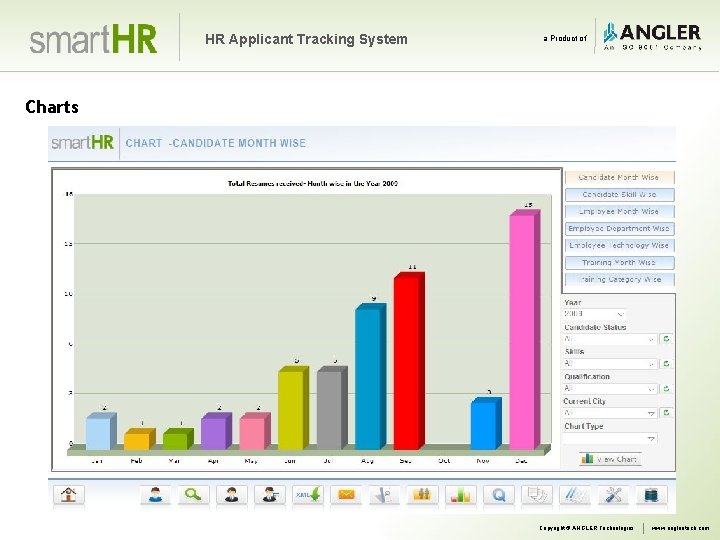Expand the Qualification dropdown

coord(610,388)
